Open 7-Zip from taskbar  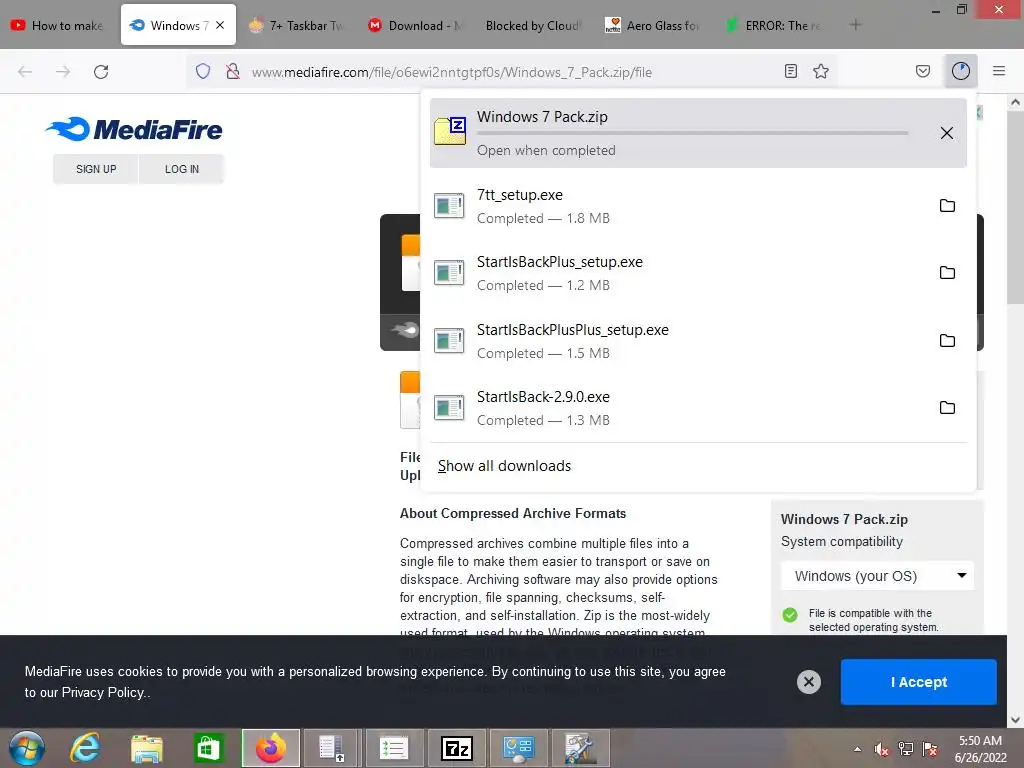(x=457, y=748)
